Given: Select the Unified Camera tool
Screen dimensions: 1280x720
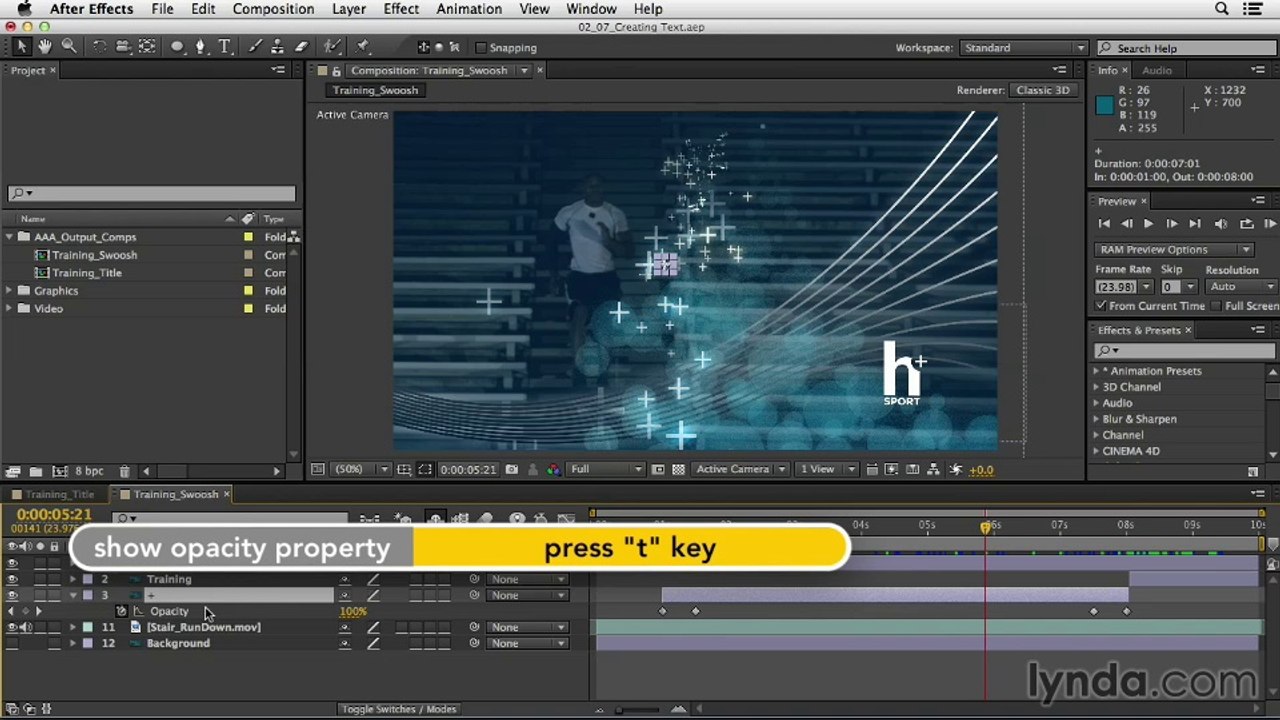Looking at the screenshot, I should [x=123, y=46].
